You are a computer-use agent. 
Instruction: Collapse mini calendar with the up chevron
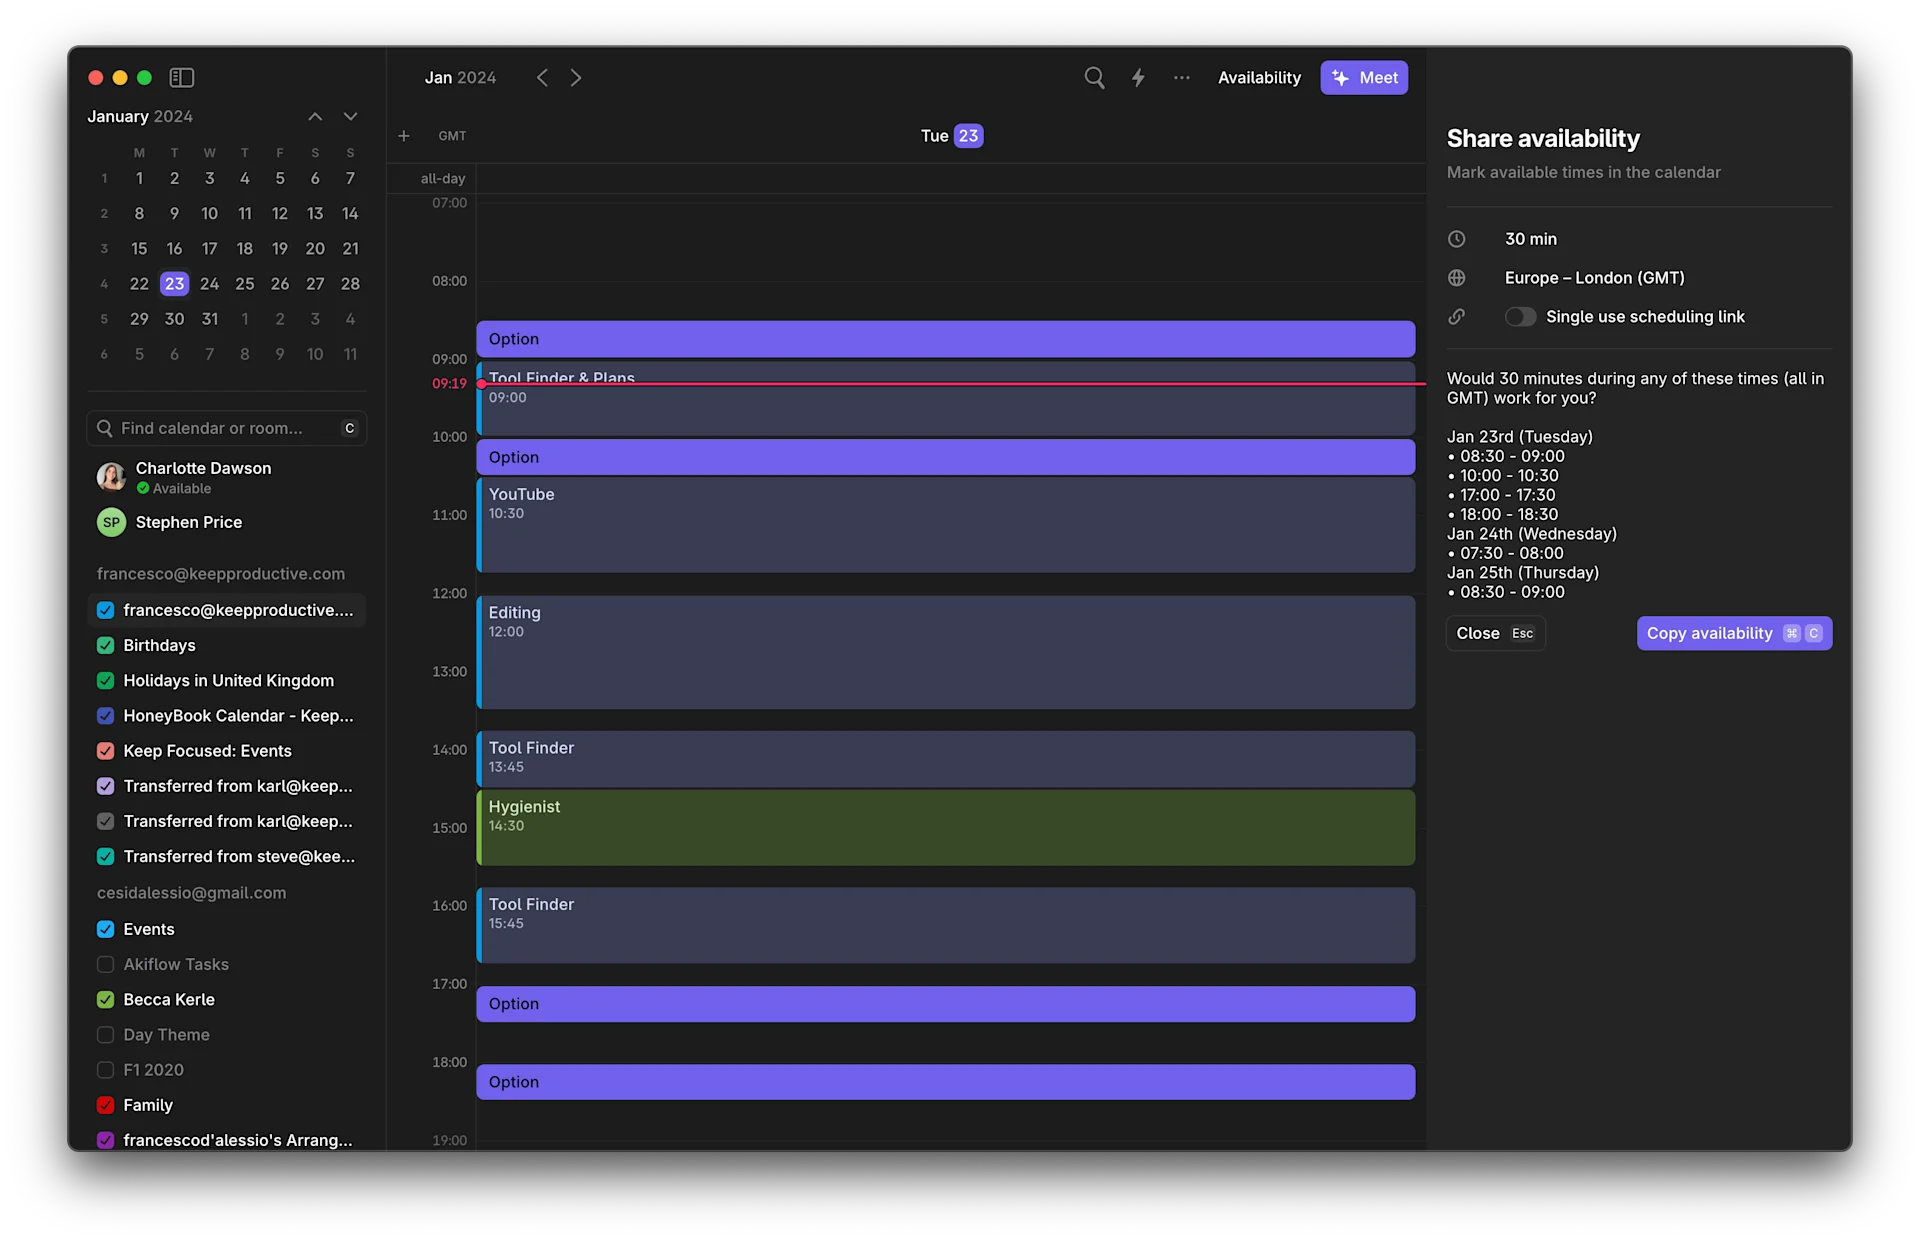315,116
